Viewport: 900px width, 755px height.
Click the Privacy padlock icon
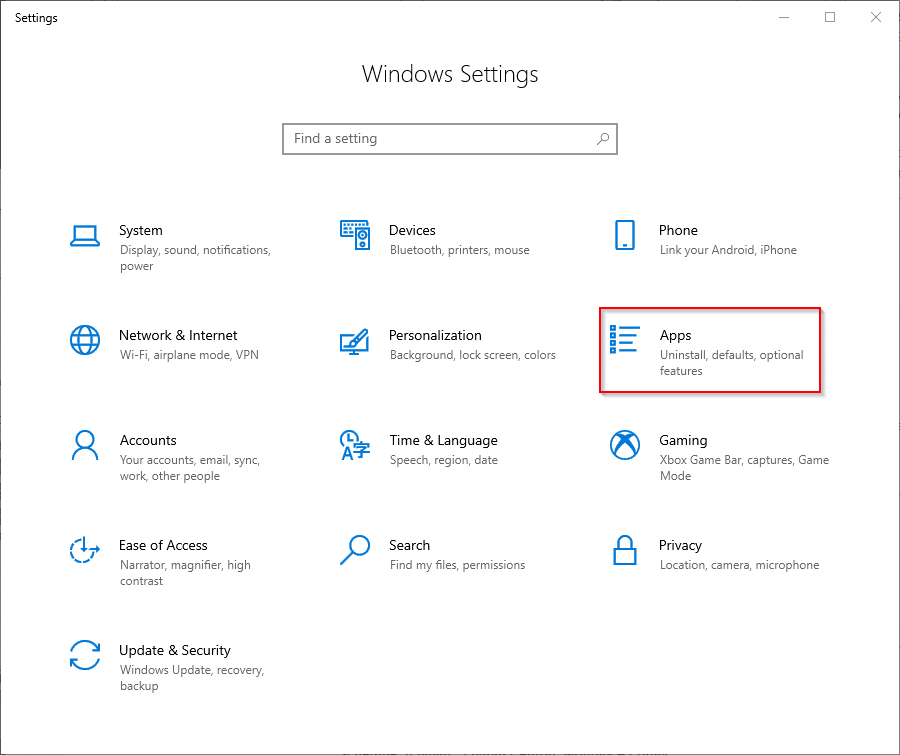pos(624,550)
